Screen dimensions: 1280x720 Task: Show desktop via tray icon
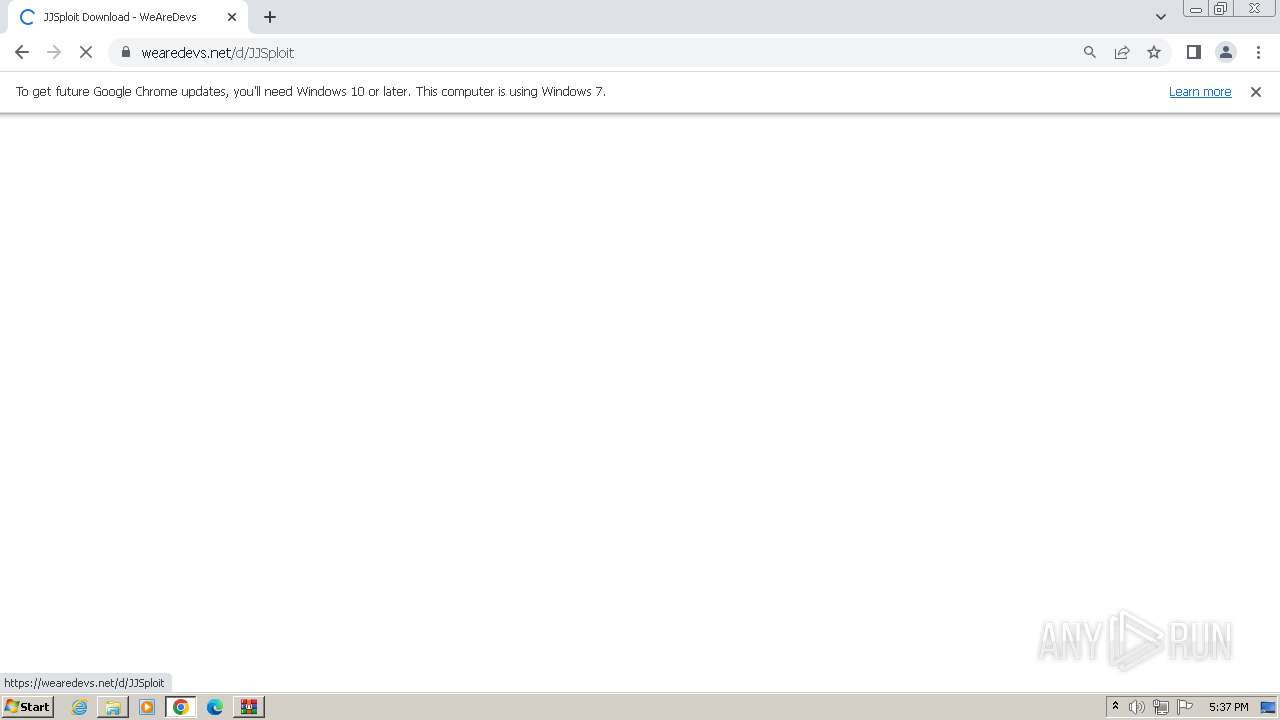point(1268,707)
